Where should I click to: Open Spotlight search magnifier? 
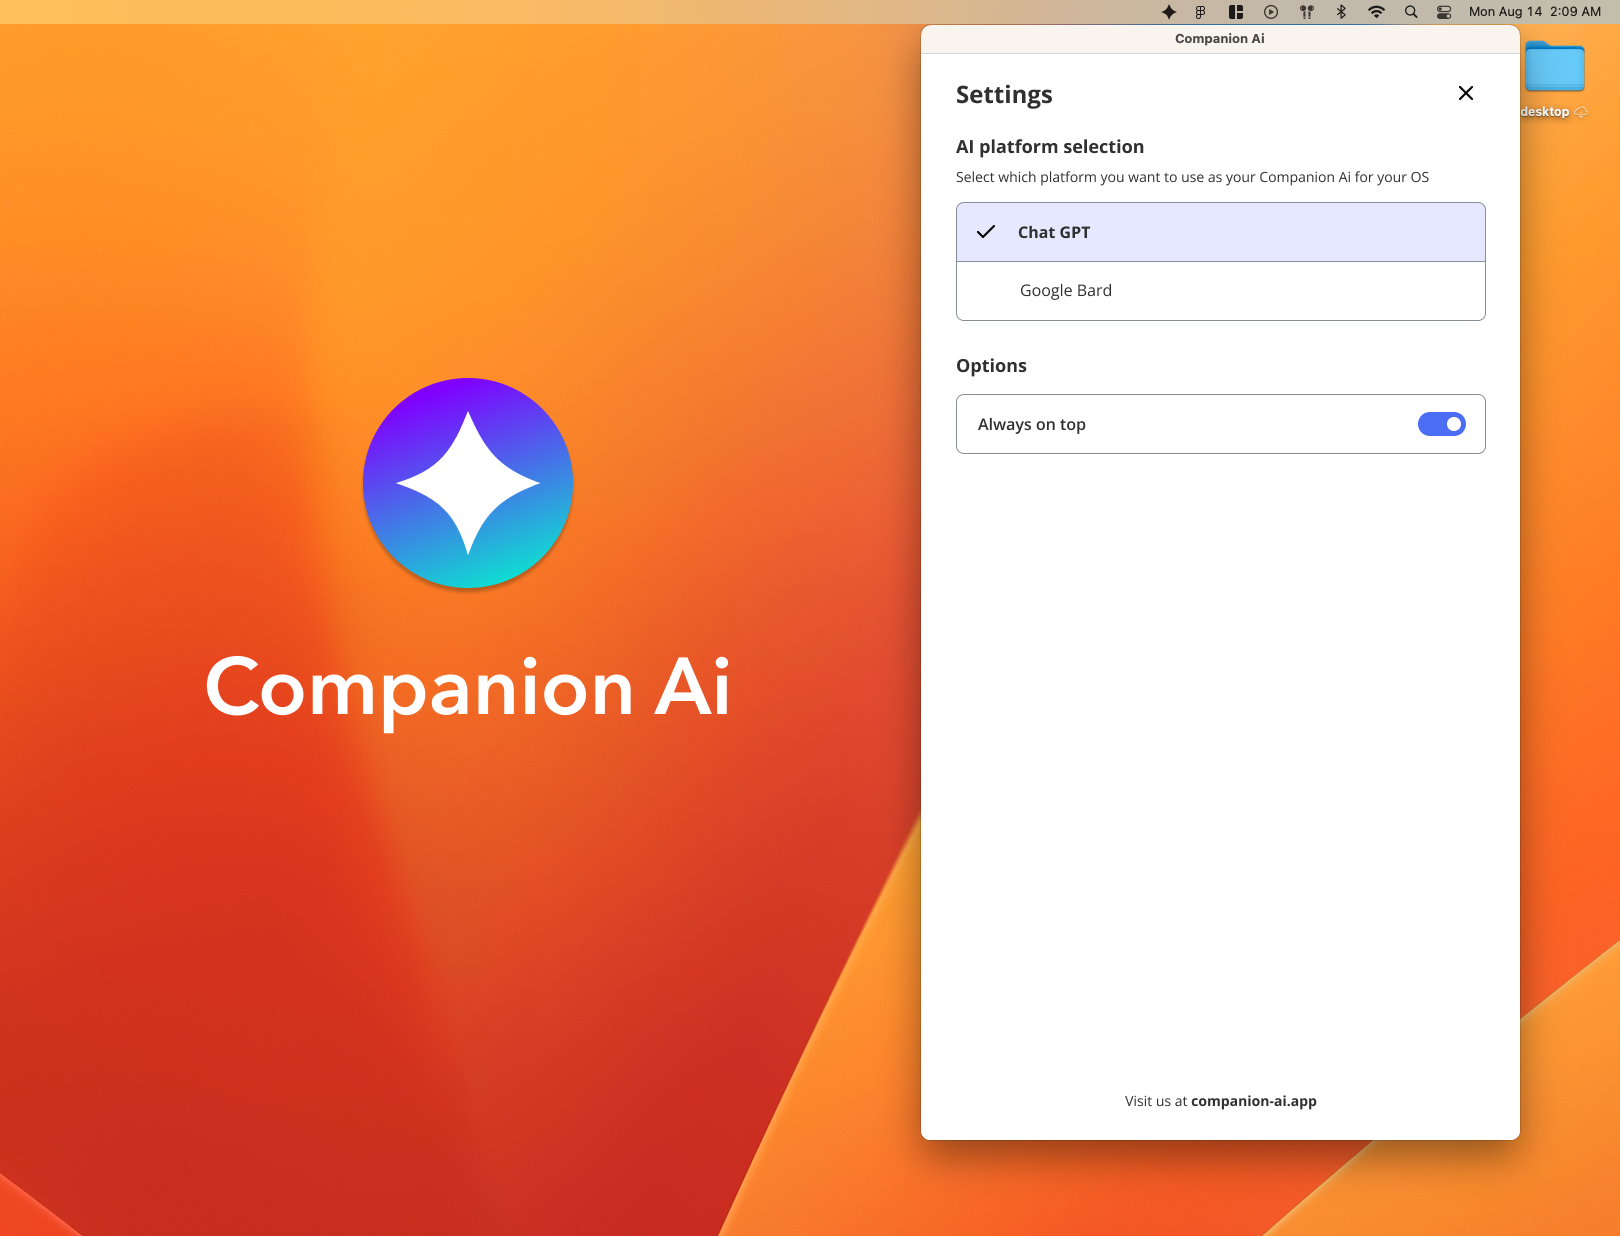pyautogui.click(x=1411, y=12)
